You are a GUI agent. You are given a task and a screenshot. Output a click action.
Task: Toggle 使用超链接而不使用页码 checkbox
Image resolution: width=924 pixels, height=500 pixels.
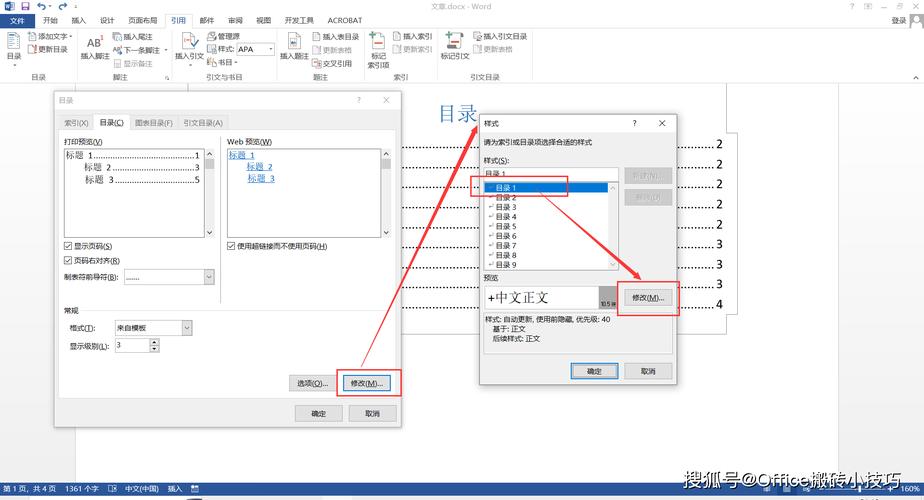(231, 246)
